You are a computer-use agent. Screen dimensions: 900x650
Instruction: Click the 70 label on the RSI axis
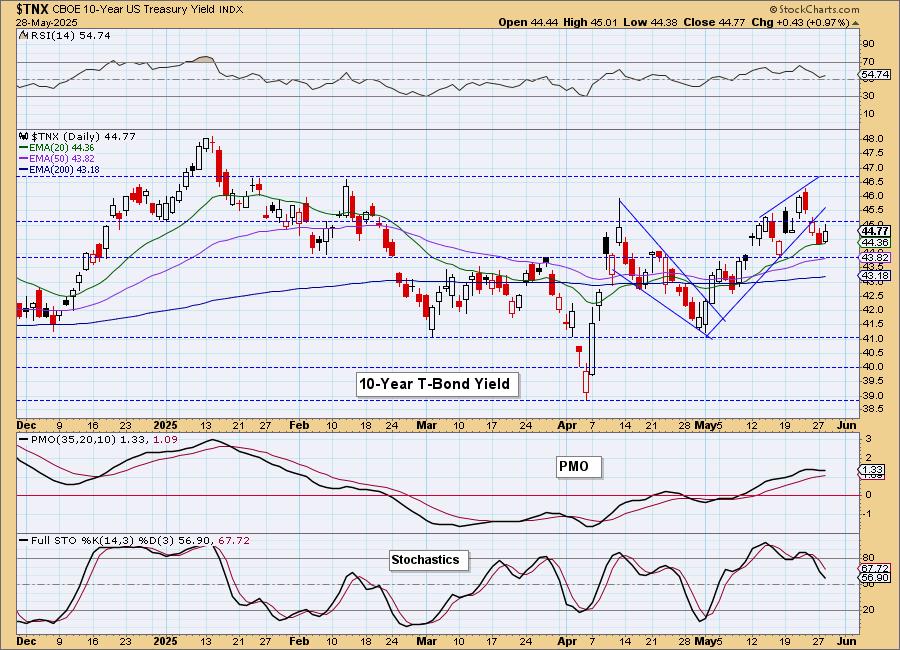pyautogui.click(x=868, y=61)
